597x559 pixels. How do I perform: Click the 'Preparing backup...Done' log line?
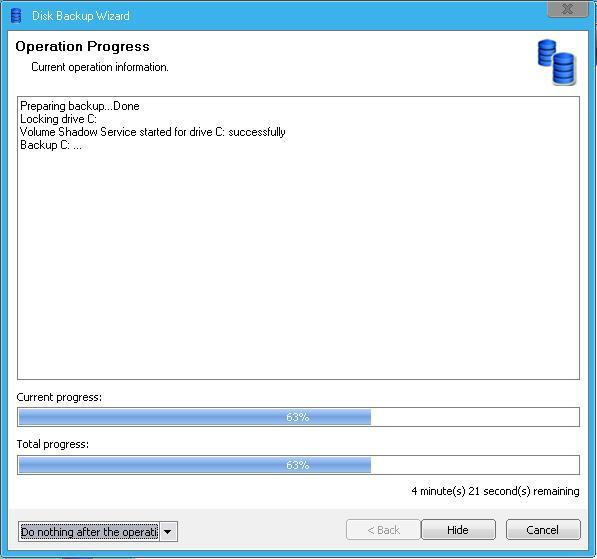click(80, 106)
